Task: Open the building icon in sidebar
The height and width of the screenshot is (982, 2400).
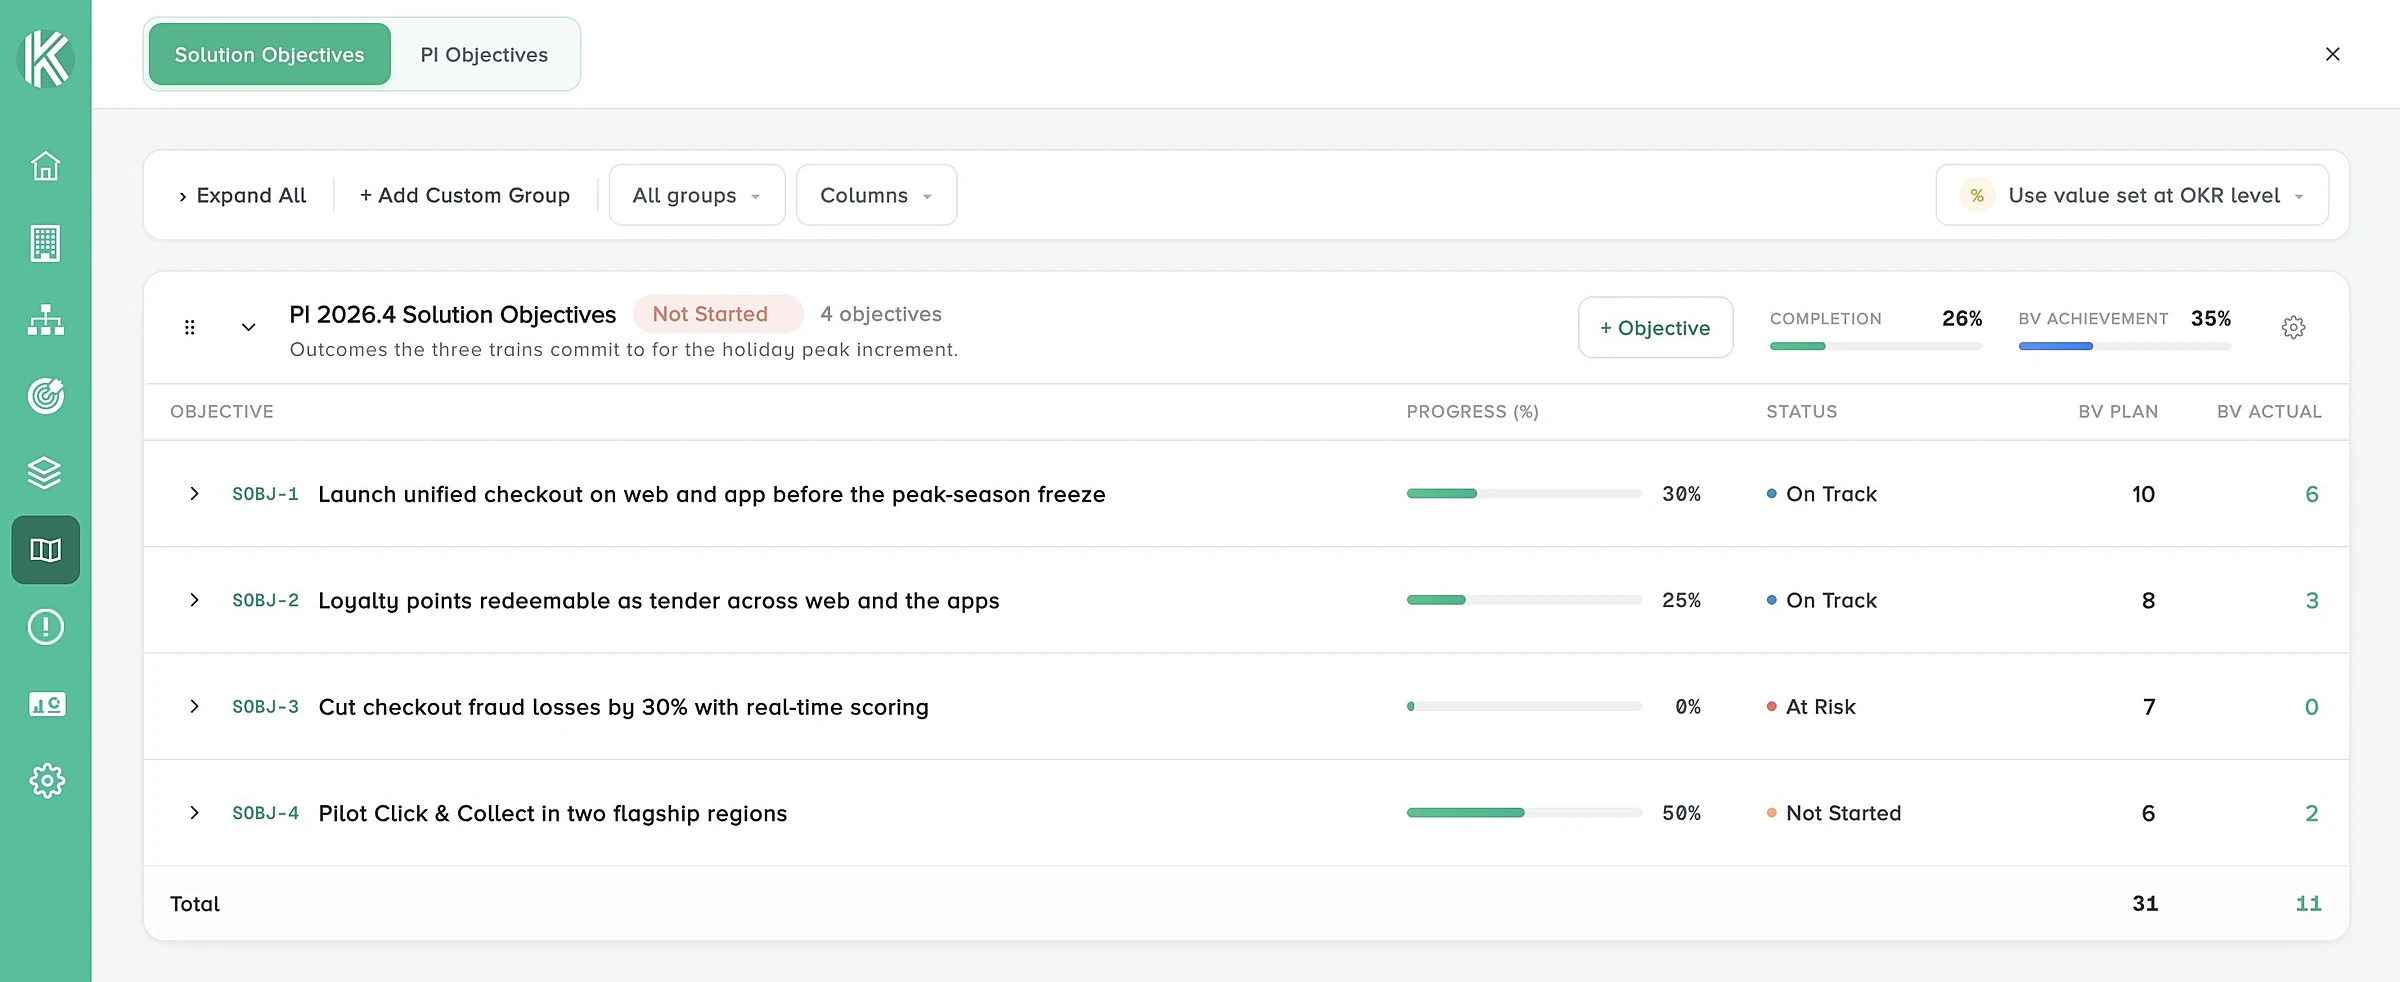Action: tap(45, 243)
